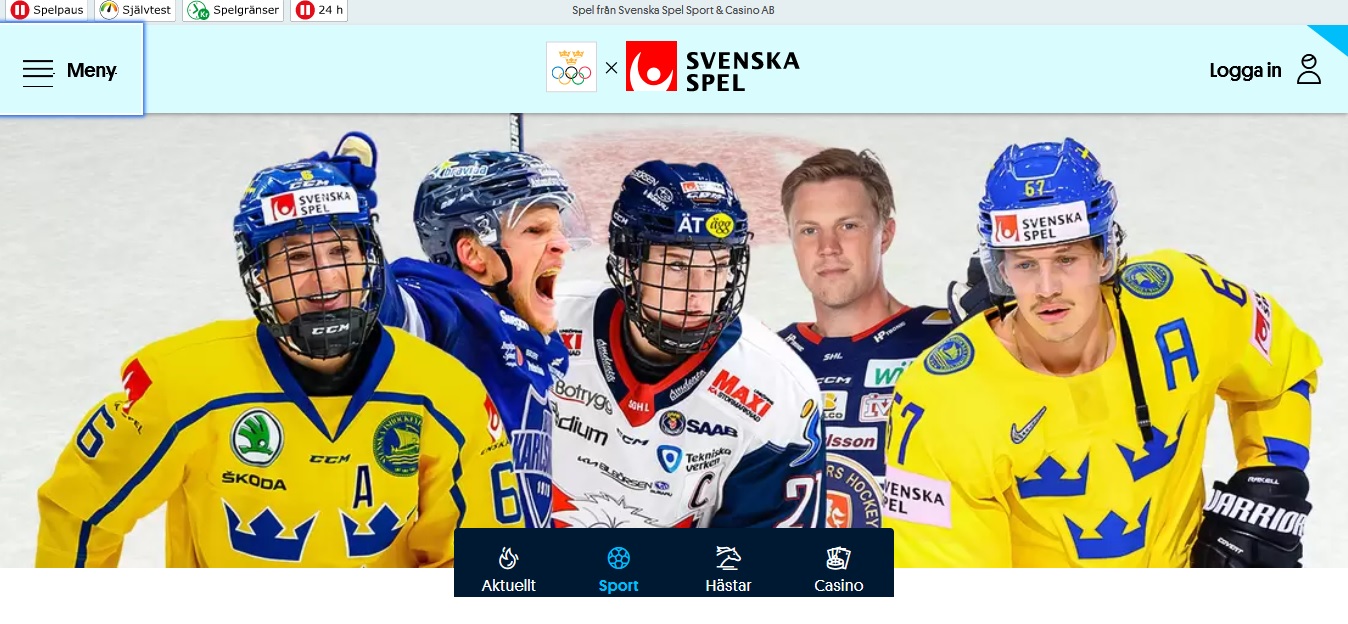The height and width of the screenshot is (624, 1348).
Task: Open the hamburger menu icon
Action: tap(38, 72)
